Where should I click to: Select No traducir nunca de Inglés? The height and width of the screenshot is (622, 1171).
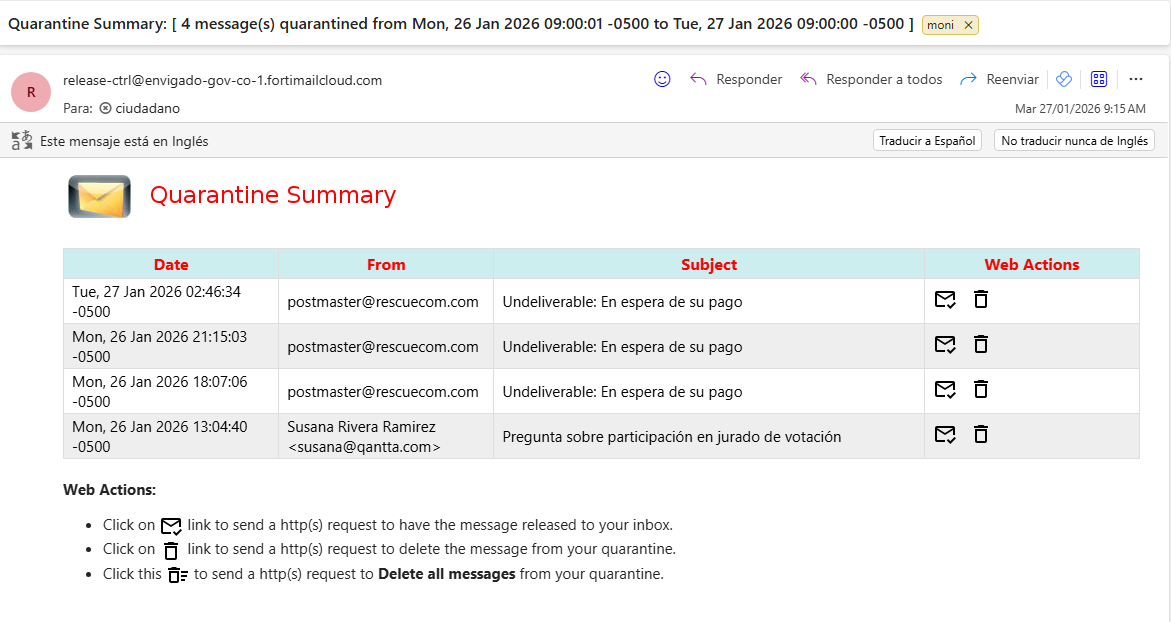pos(1074,140)
